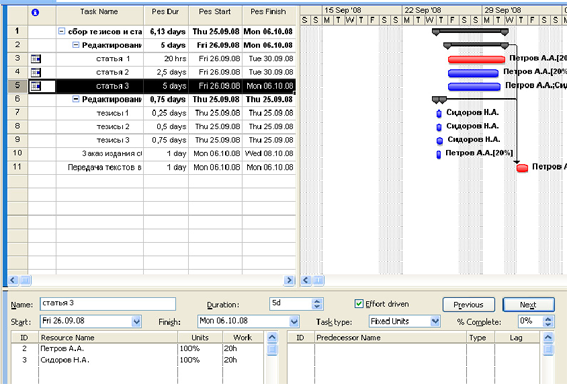
Task: Select resource Петров А.А. in the resource list
Action: point(62,349)
